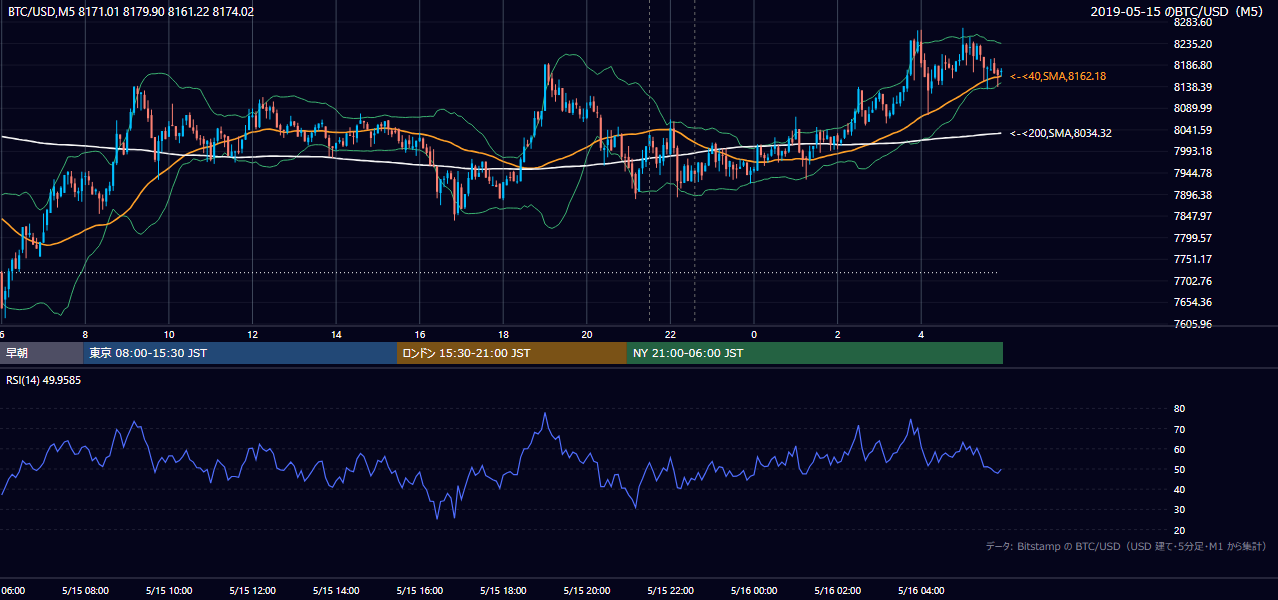The height and width of the screenshot is (600, 1278).
Task: Click the 5/16 00:00 date label
Action: pos(754,591)
